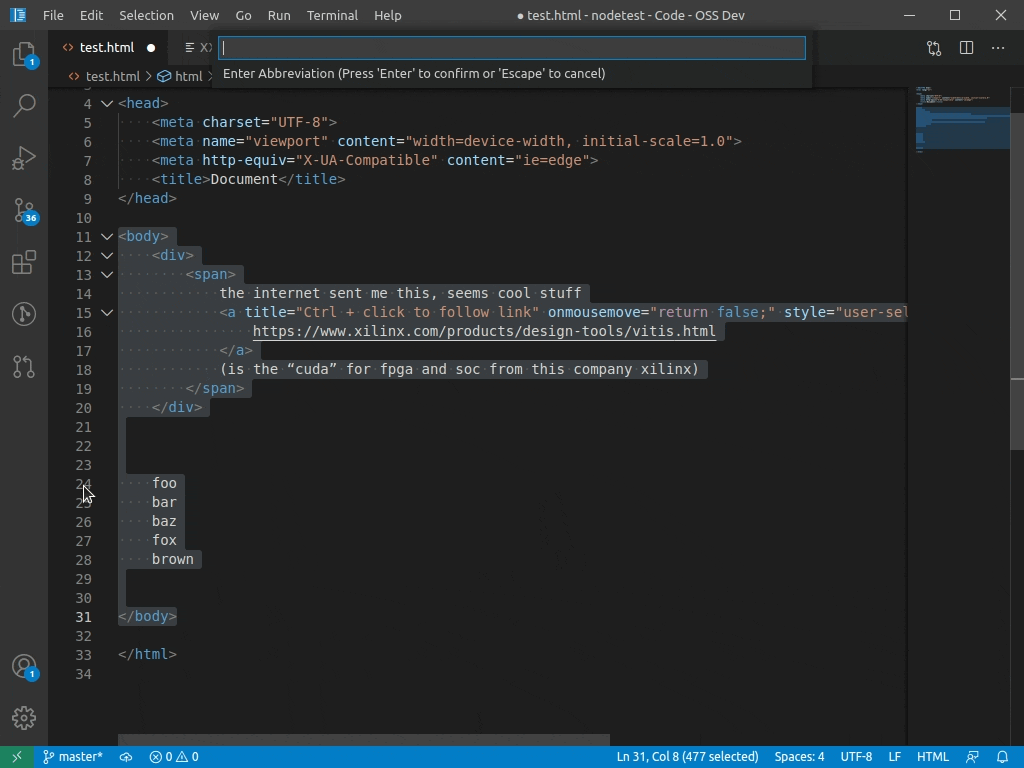Click the word brown on line 28

173,559
